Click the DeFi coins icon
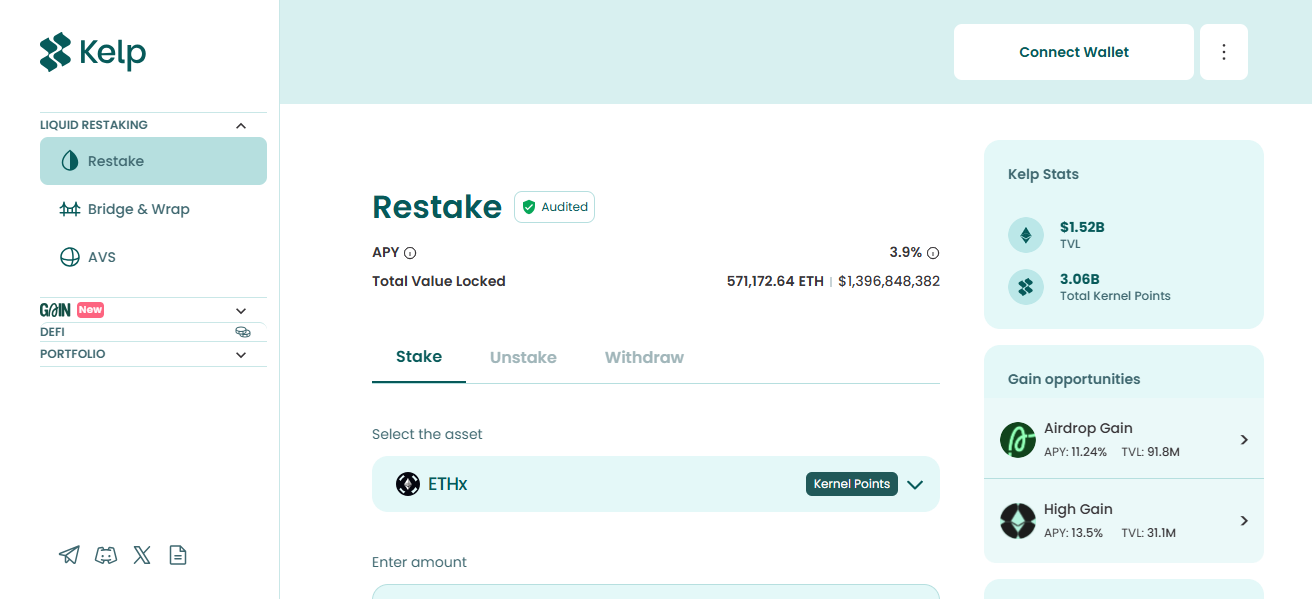This screenshot has height=599, width=1312. pyautogui.click(x=242, y=332)
